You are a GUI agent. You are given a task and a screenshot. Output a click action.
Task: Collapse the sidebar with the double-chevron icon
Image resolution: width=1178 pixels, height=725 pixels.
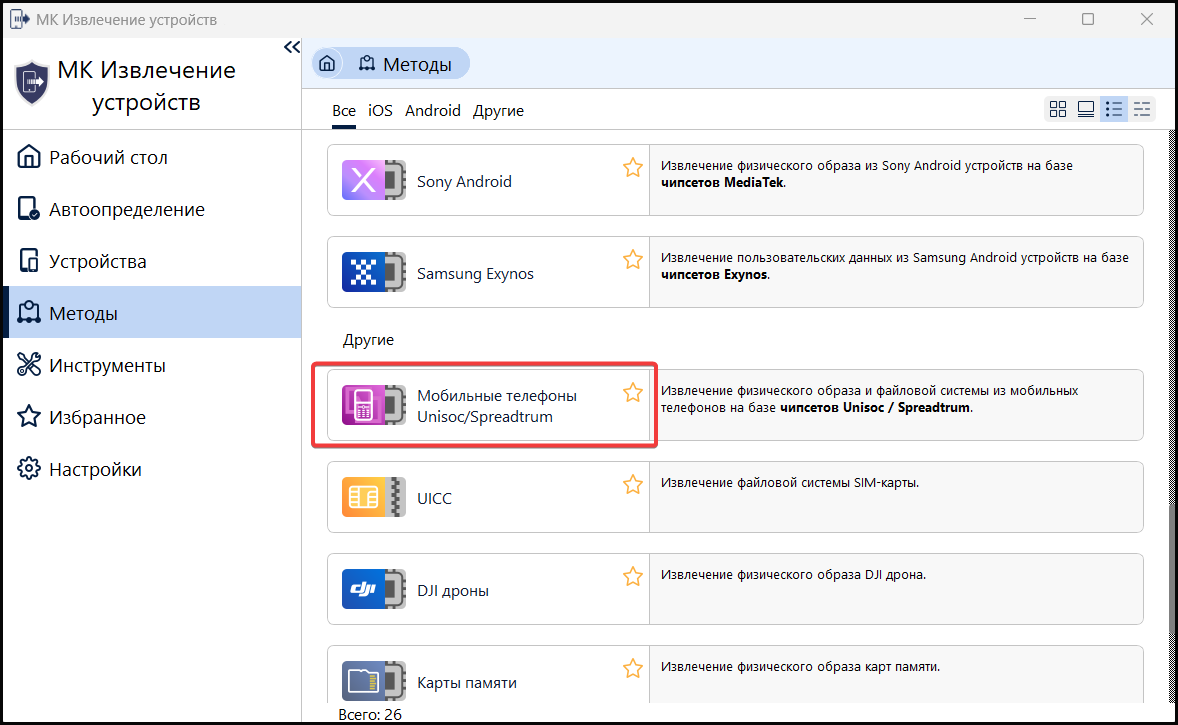pyautogui.click(x=291, y=47)
